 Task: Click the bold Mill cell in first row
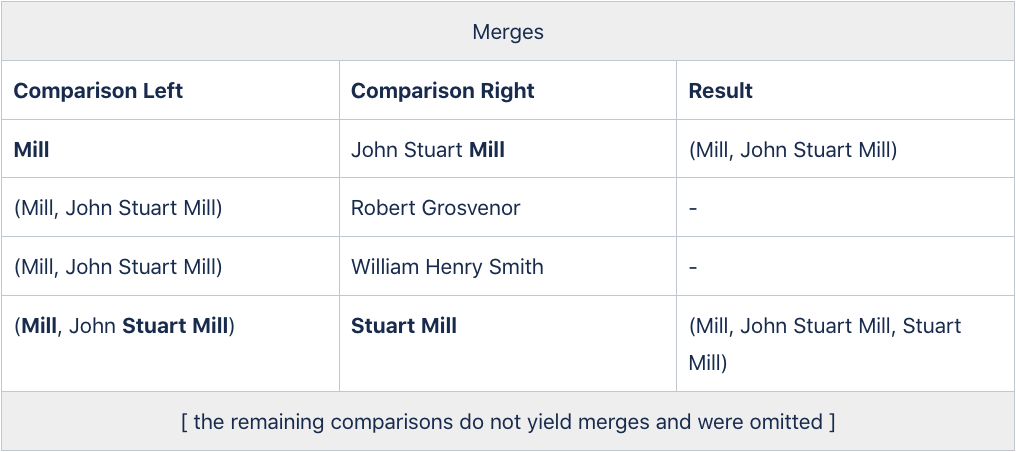(x=32, y=150)
